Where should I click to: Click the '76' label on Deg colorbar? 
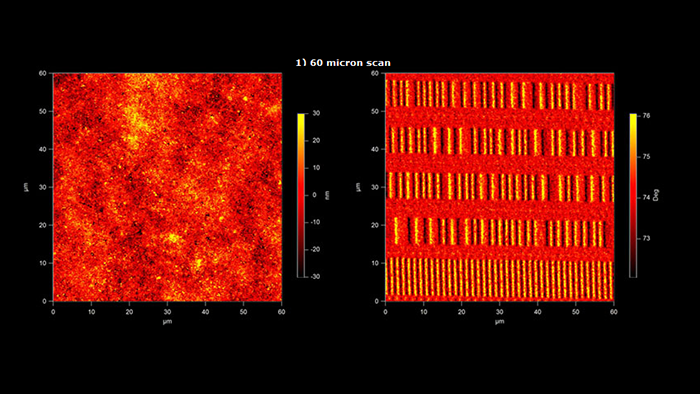pyautogui.click(x=646, y=116)
